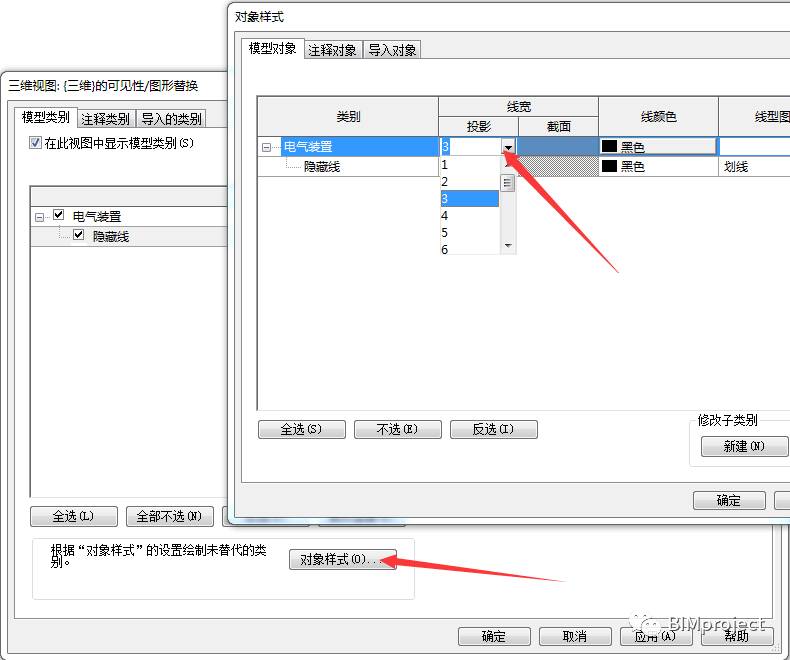Image resolution: width=790 pixels, height=660 pixels.
Task: Click 不选(E) button
Action: 398,429
